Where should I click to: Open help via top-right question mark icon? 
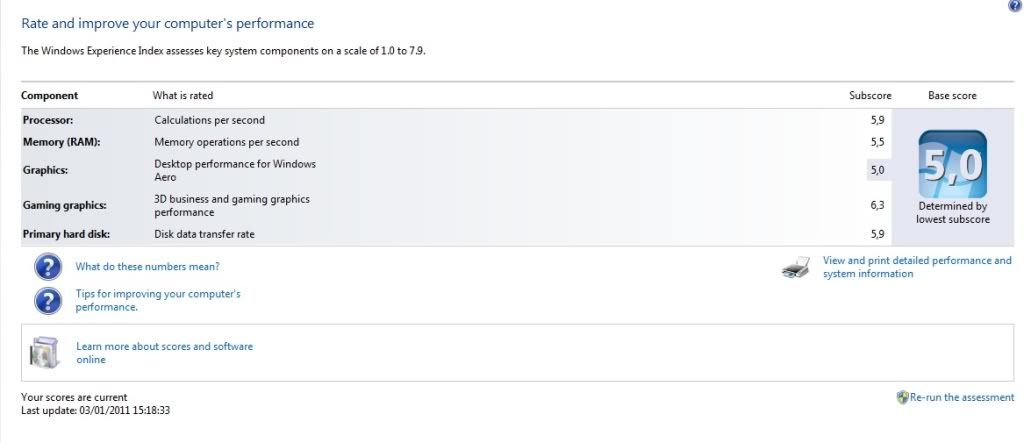pyautogui.click(x=1016, y=4)
